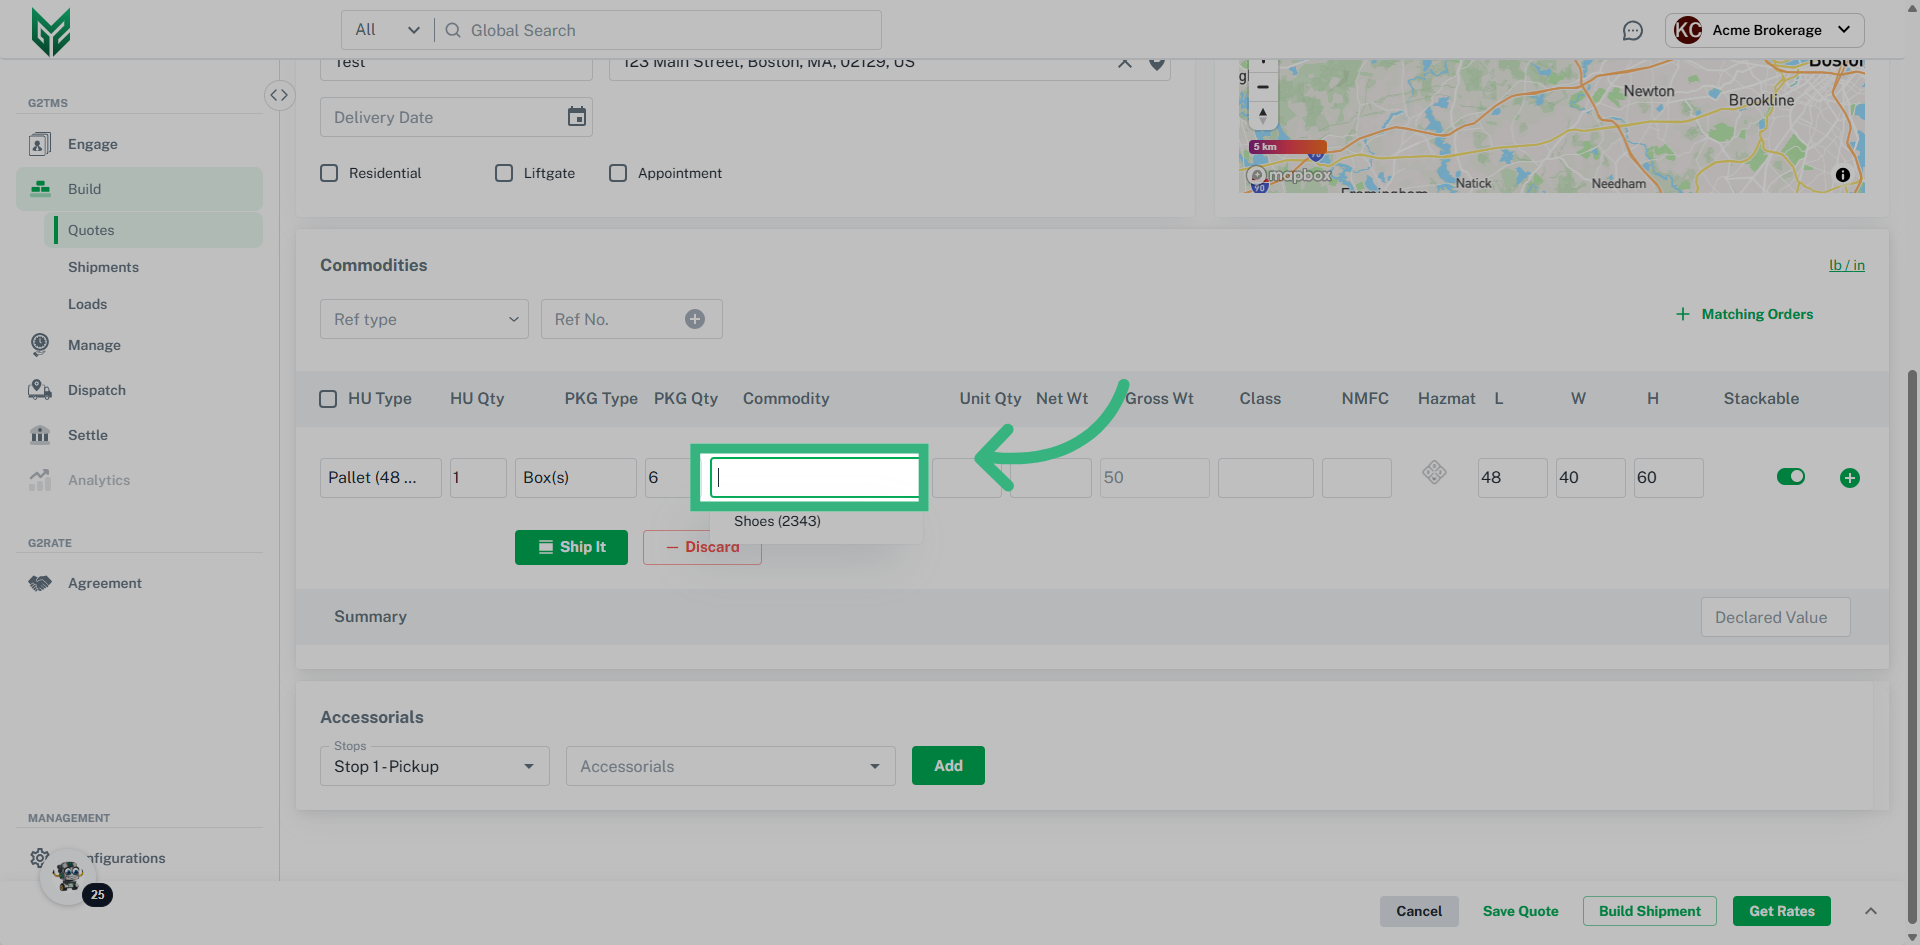The width and height of the screenshot is (1920, 945).
Task: Open the Delivery Date calendar picker
Action: click(x=577, y=117)
